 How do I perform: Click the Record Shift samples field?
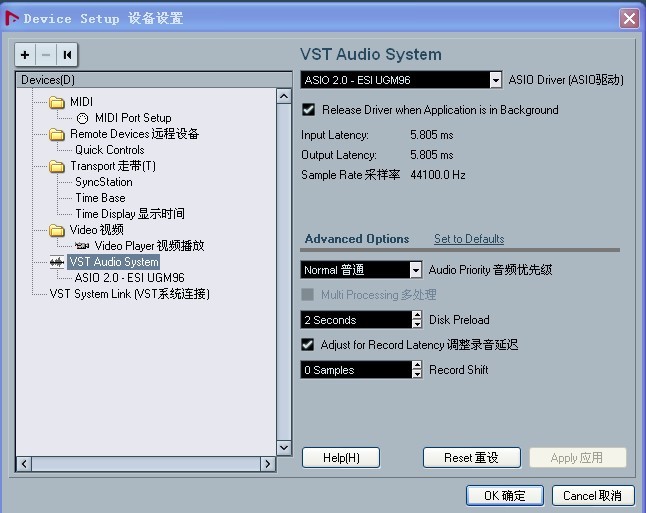(x=355, y=370)
